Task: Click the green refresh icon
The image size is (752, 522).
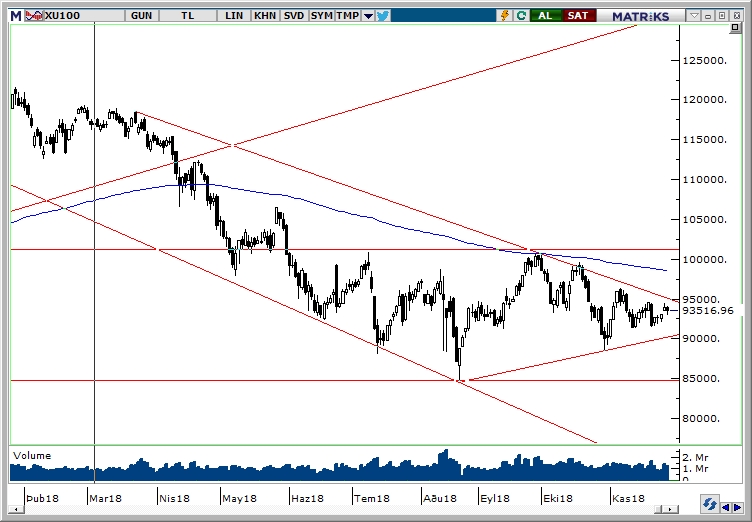Action: pos(521,16)
